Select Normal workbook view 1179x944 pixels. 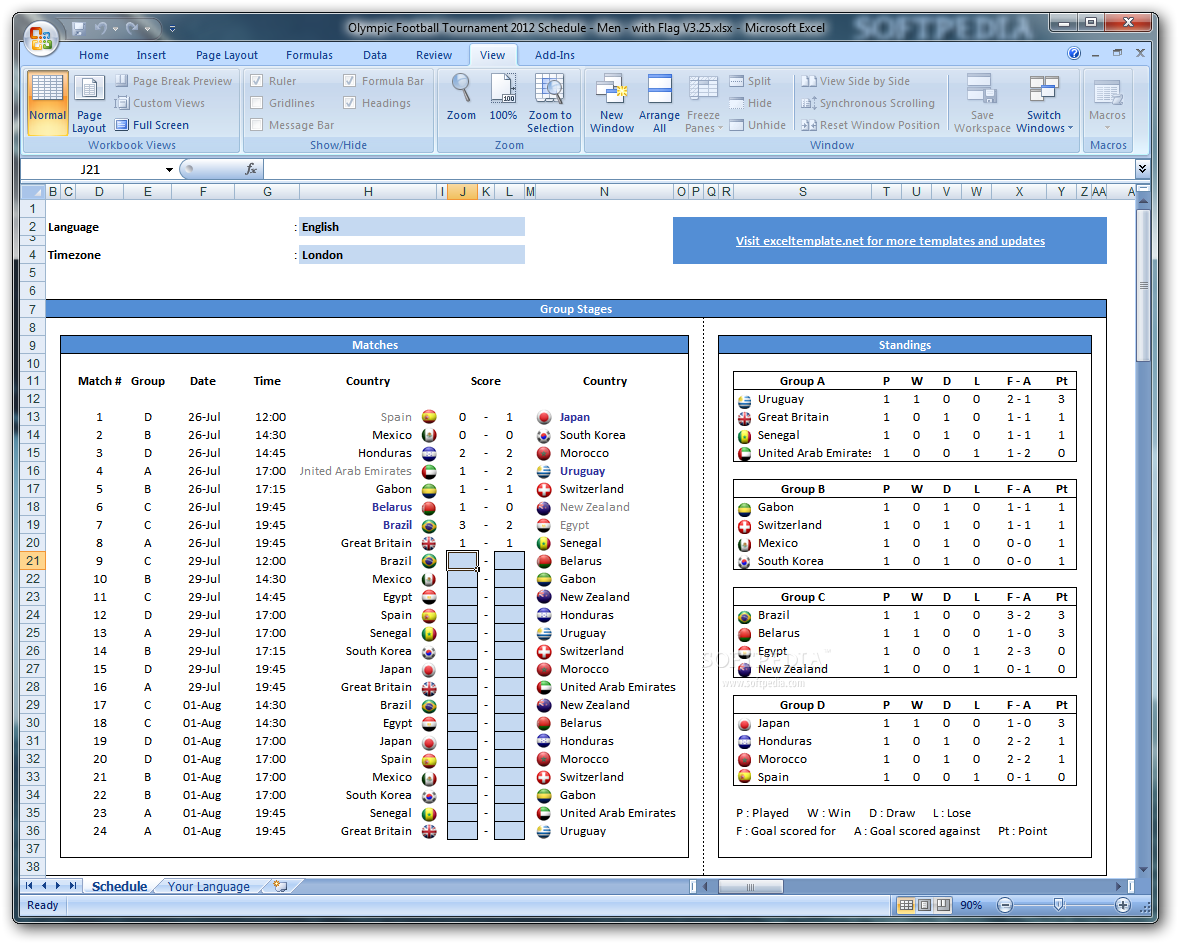tap(47, 103)
